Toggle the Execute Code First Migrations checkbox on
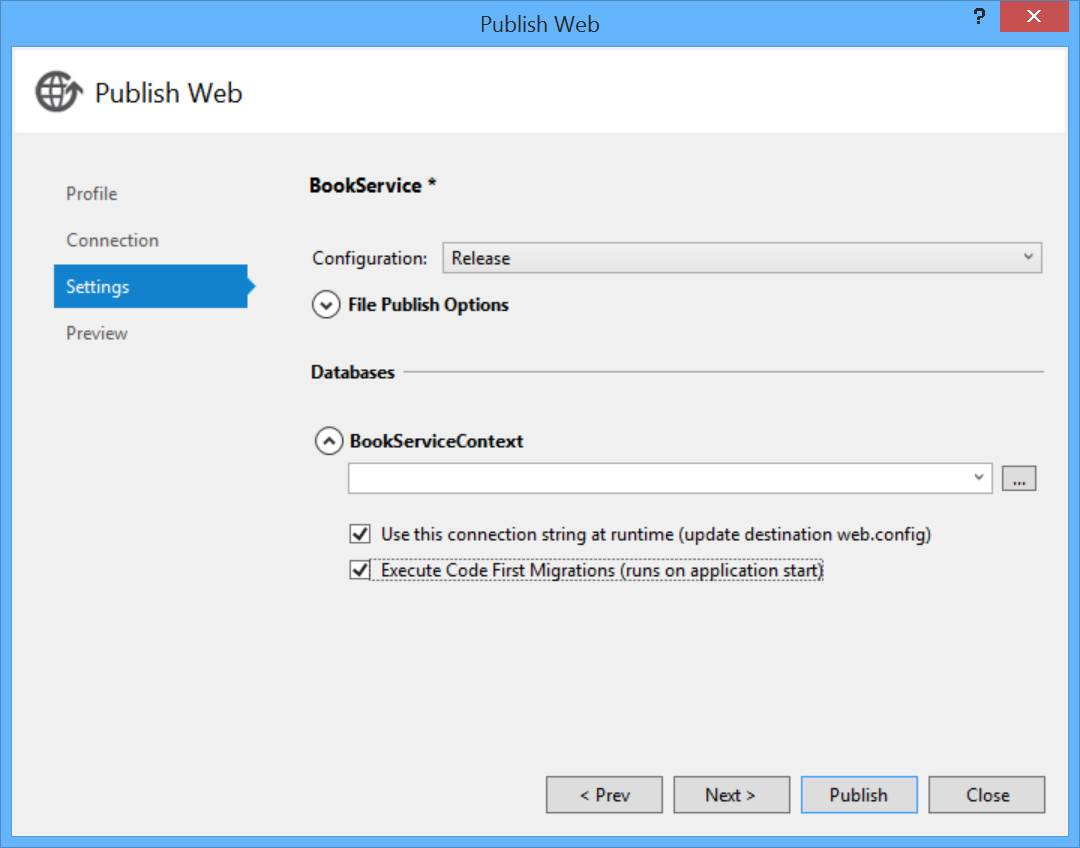The width and height of the screenshot is (1080, 848). pos(360,569)
